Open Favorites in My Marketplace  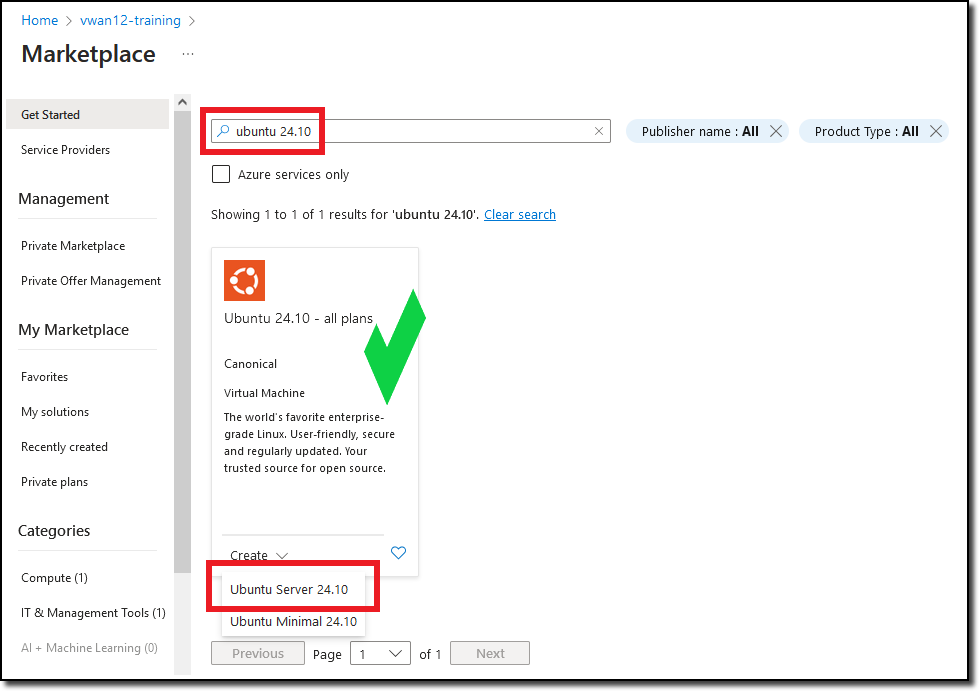tap(44, 377)
